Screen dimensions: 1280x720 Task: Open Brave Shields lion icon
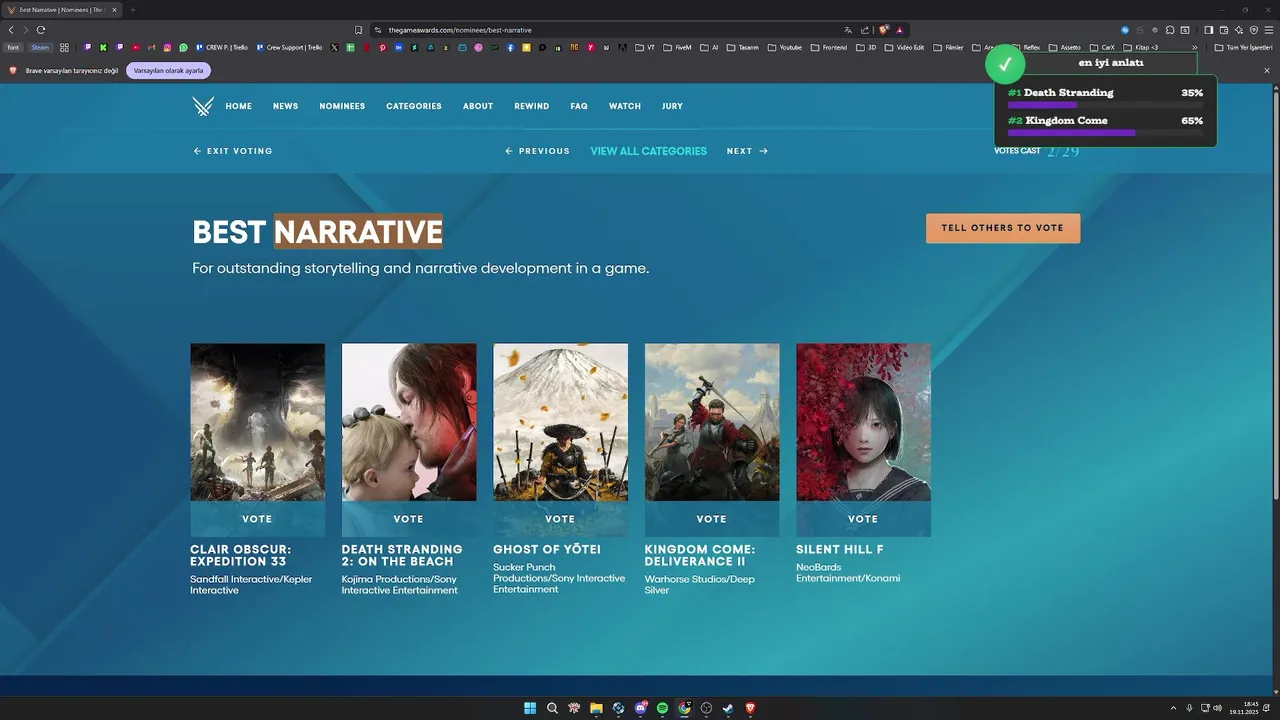[x=884, y=30]
